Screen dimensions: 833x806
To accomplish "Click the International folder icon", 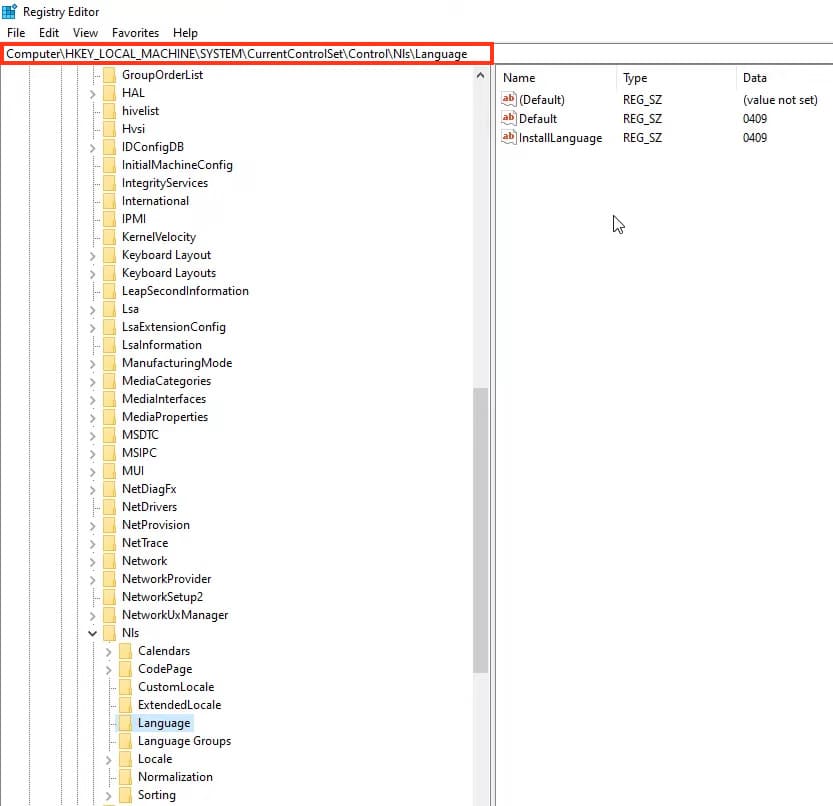I will 109,201.
